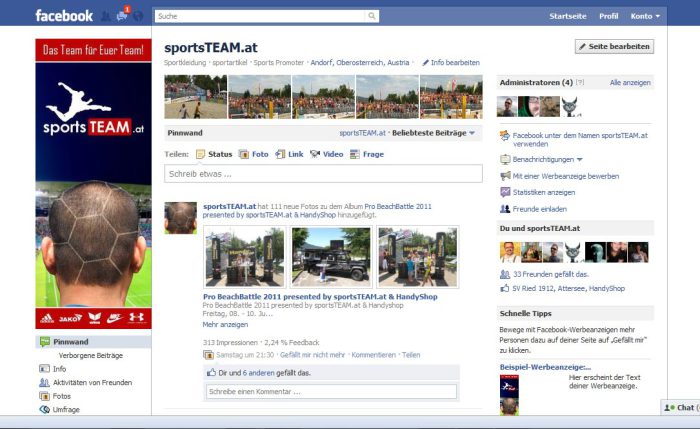This screenshot has height=429, width=700.
Task: Click the Facebook logo
Action: click(x=64, y=16)
